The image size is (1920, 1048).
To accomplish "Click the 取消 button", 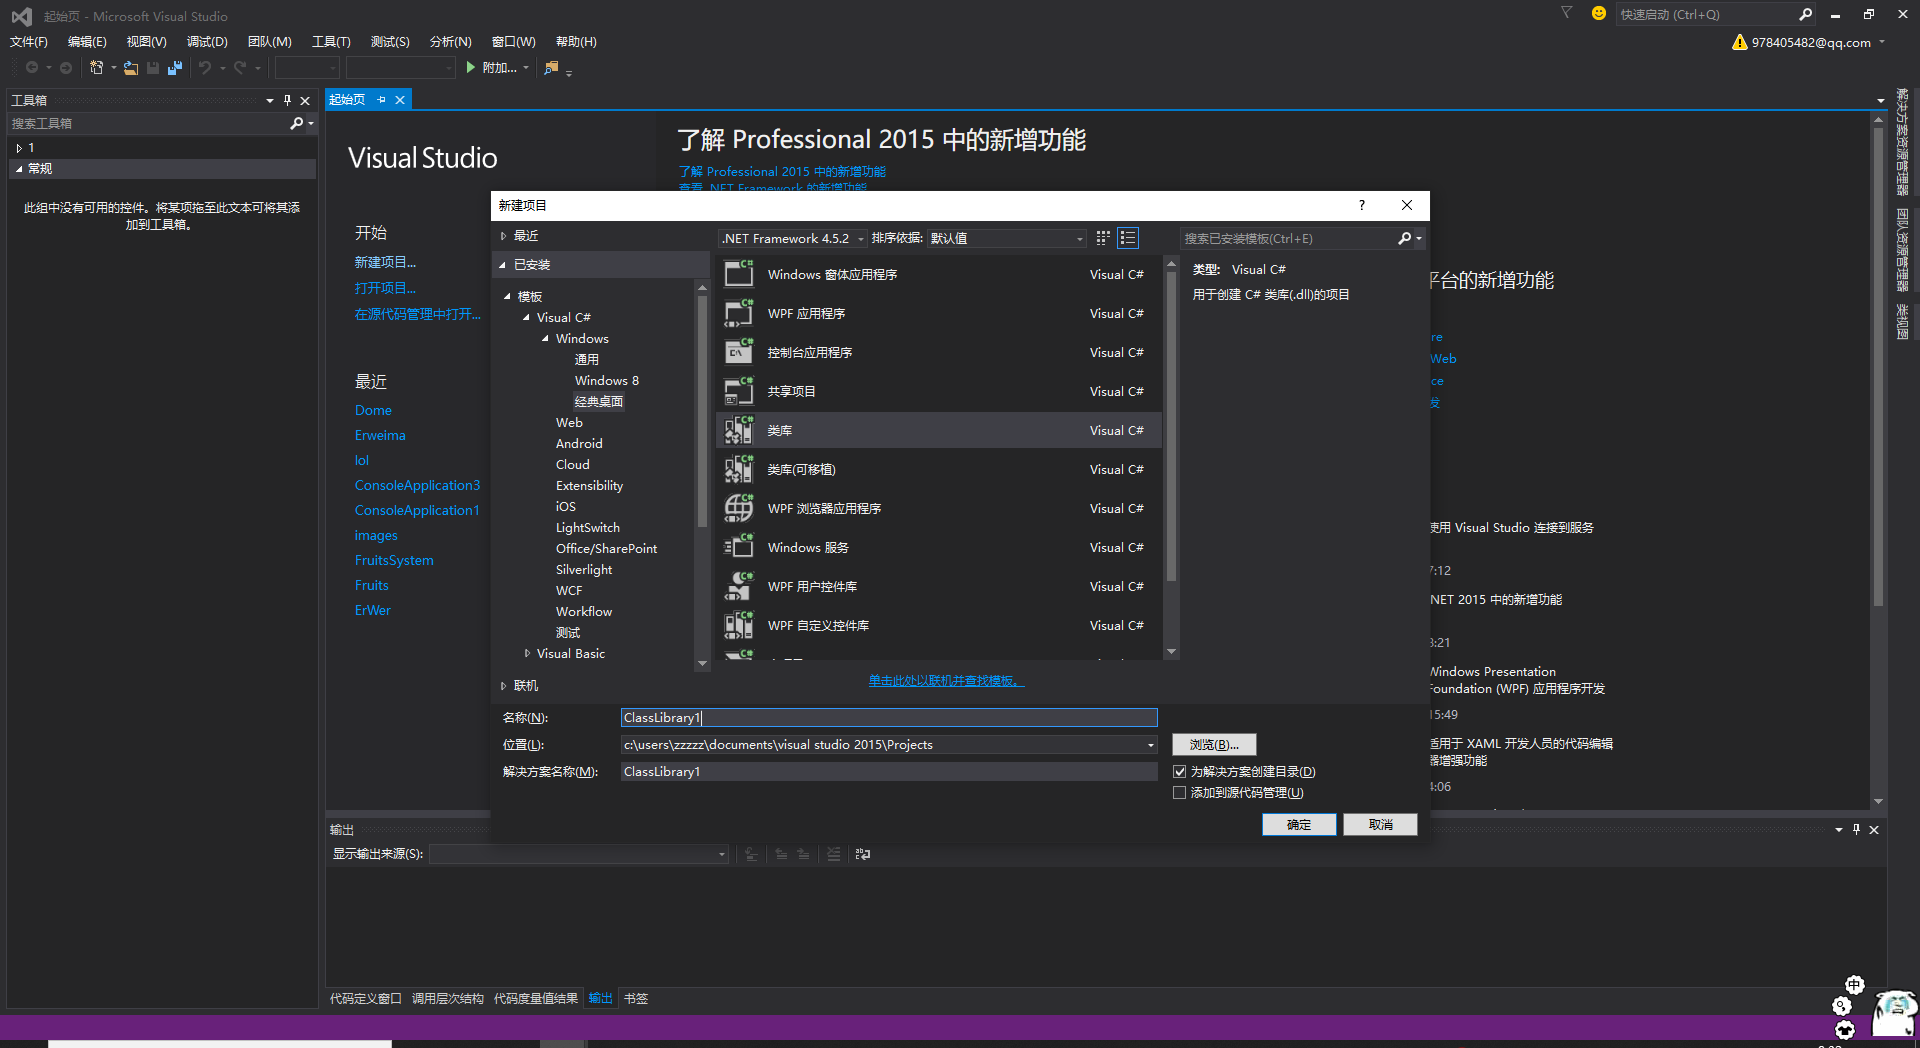I will point(1380,824).
